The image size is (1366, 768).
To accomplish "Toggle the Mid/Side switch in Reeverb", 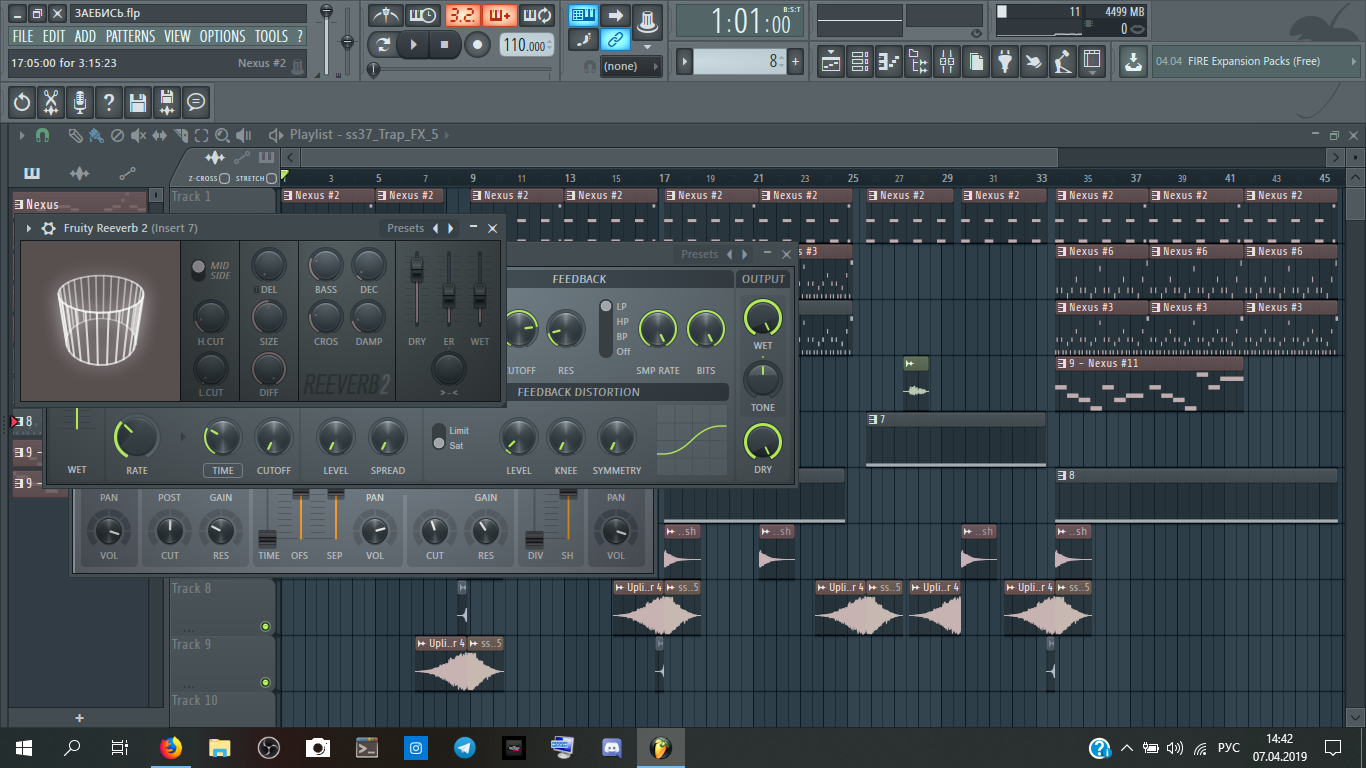I will [198, 269].
